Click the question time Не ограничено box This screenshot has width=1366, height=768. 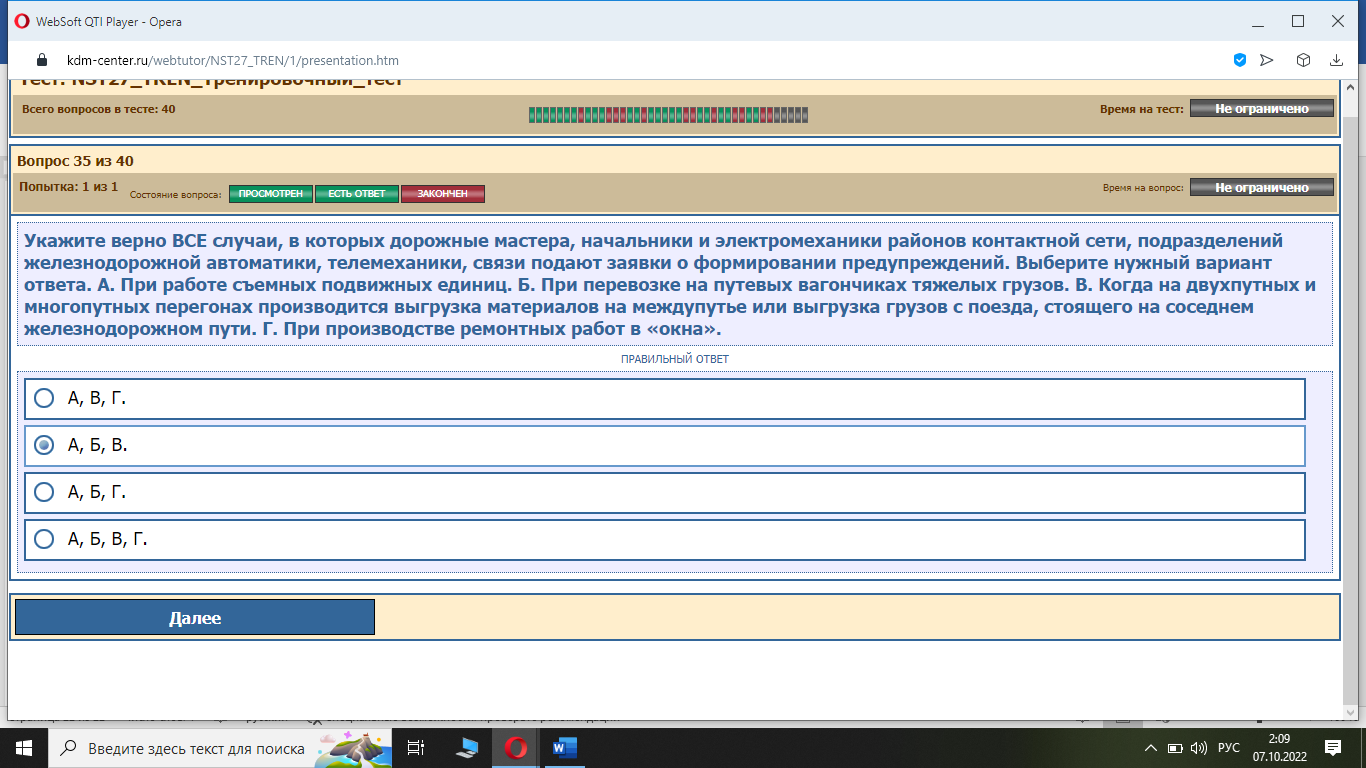coord(1262,187)
